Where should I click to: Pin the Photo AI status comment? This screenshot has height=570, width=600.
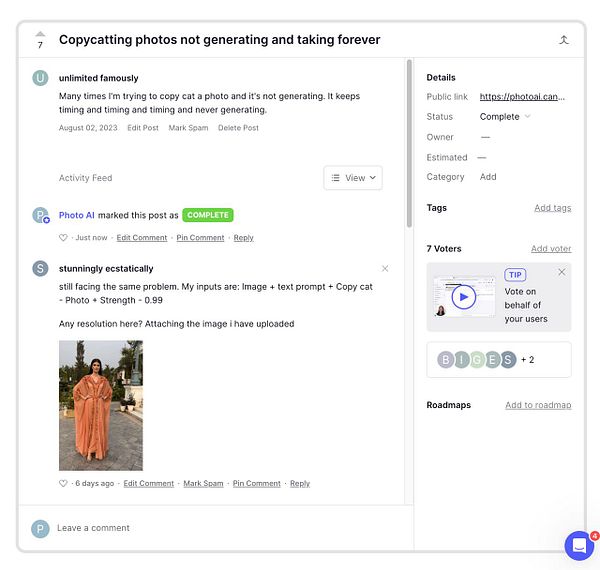pyautogui.click(x=200, y=238)
